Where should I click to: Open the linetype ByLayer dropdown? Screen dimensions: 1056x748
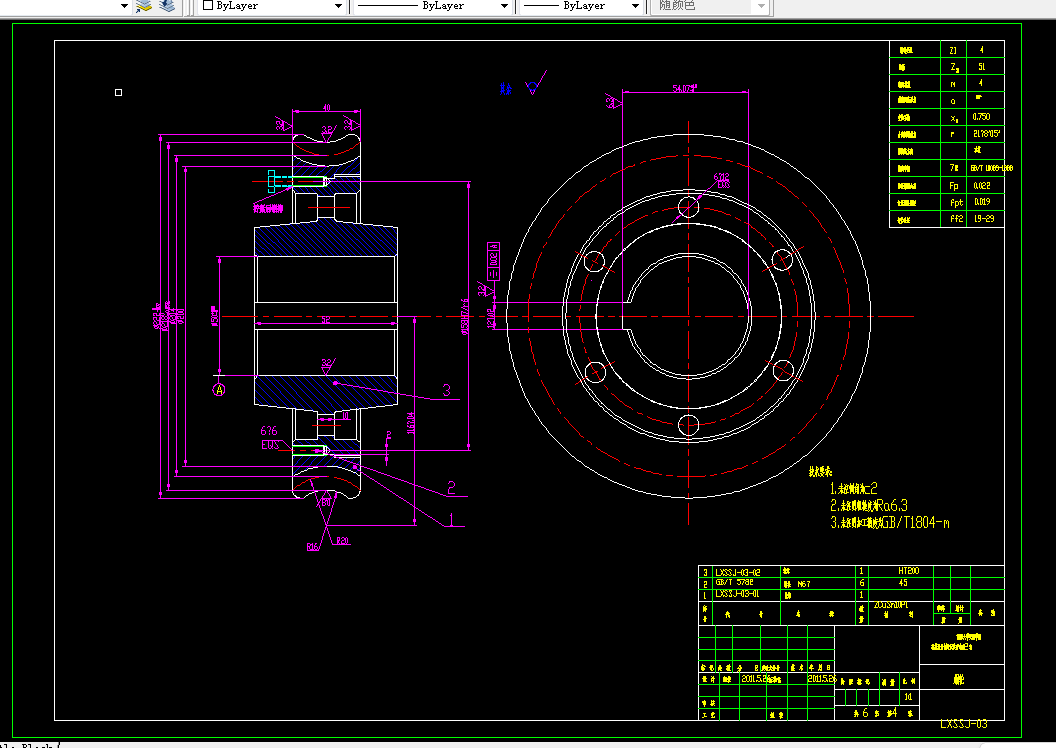[432, 6]
